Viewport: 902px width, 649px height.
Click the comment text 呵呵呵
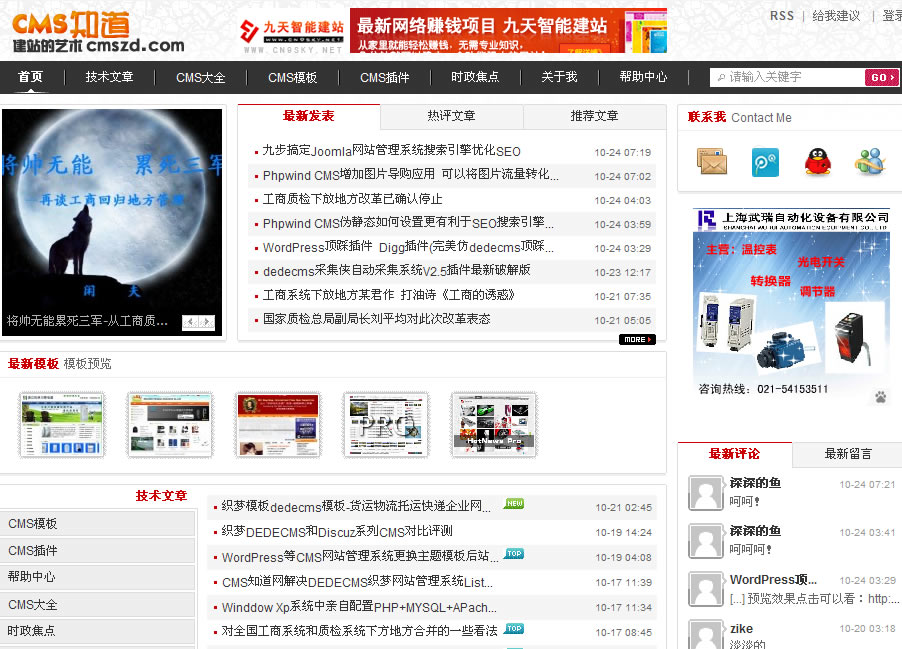(751, 549)
